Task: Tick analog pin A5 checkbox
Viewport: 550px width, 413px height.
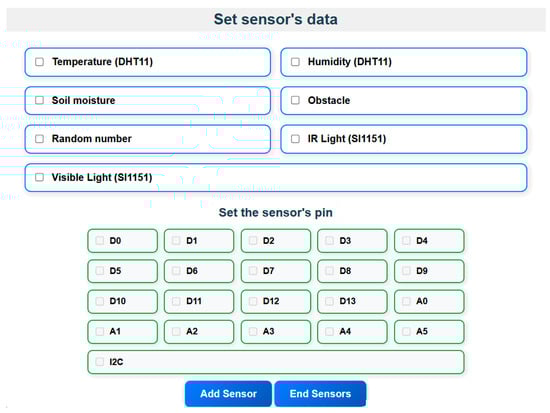Action: click(406, 331)
